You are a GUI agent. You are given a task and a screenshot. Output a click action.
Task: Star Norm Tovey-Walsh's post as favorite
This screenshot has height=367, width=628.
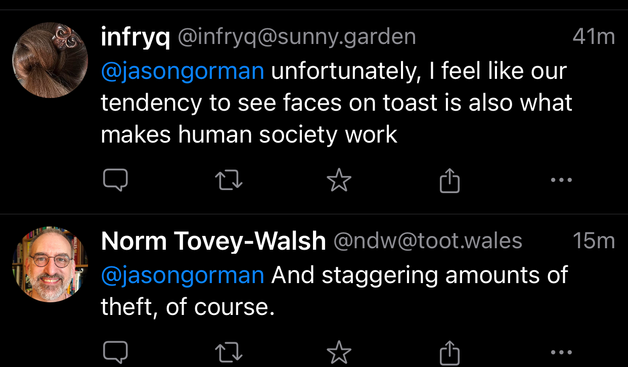click(339, 352)
